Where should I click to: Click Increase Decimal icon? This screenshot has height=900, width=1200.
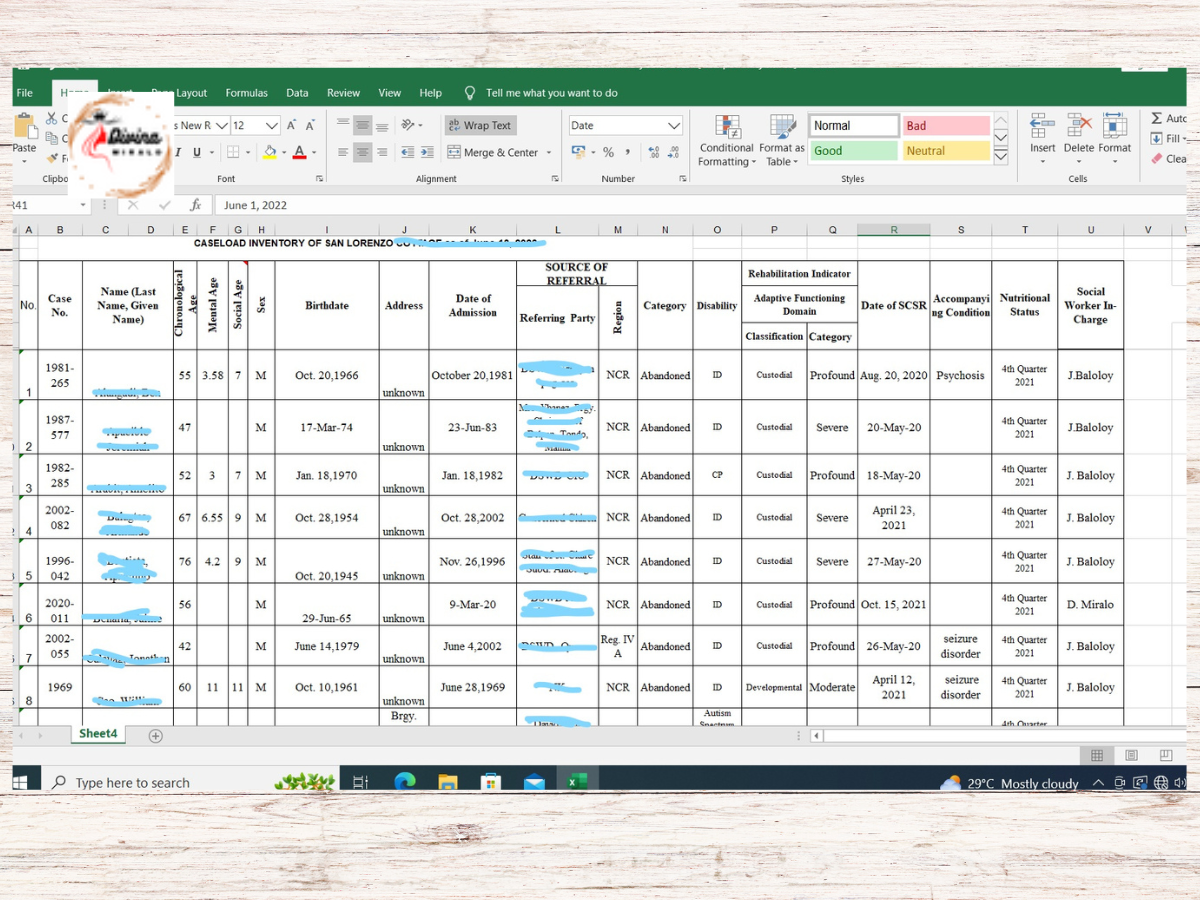[x=654, y=152]
